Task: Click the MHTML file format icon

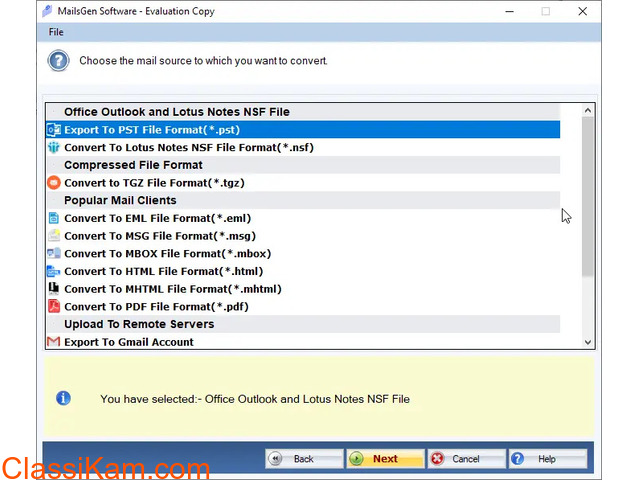Action: 54,289
